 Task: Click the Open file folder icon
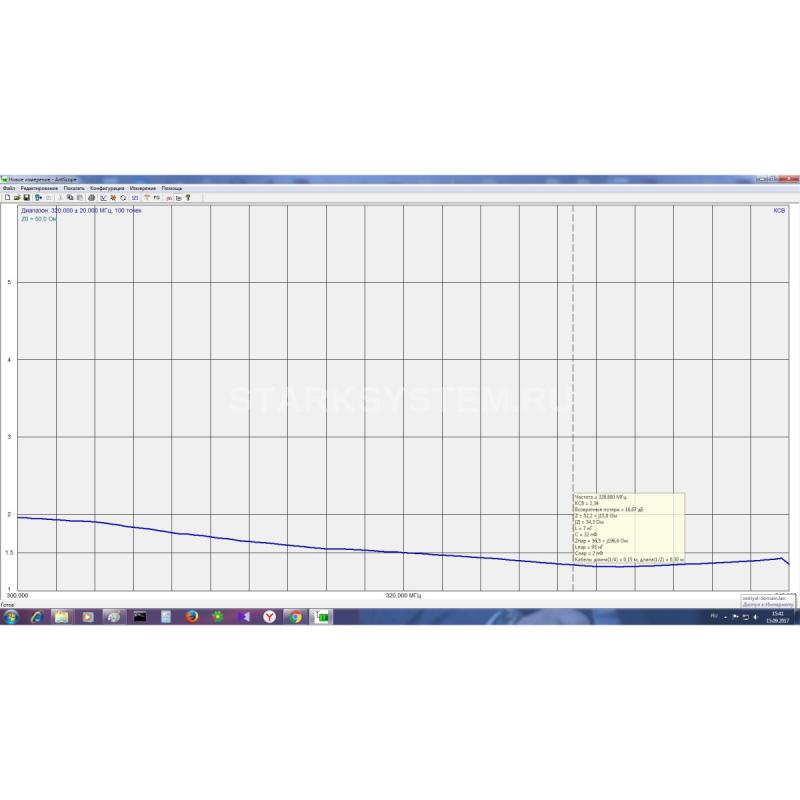[x=17, y=197]
